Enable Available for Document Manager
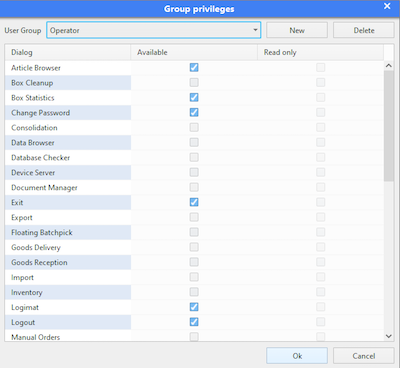The width and height of the screenshot is (400, 368). tap(194, 187)
